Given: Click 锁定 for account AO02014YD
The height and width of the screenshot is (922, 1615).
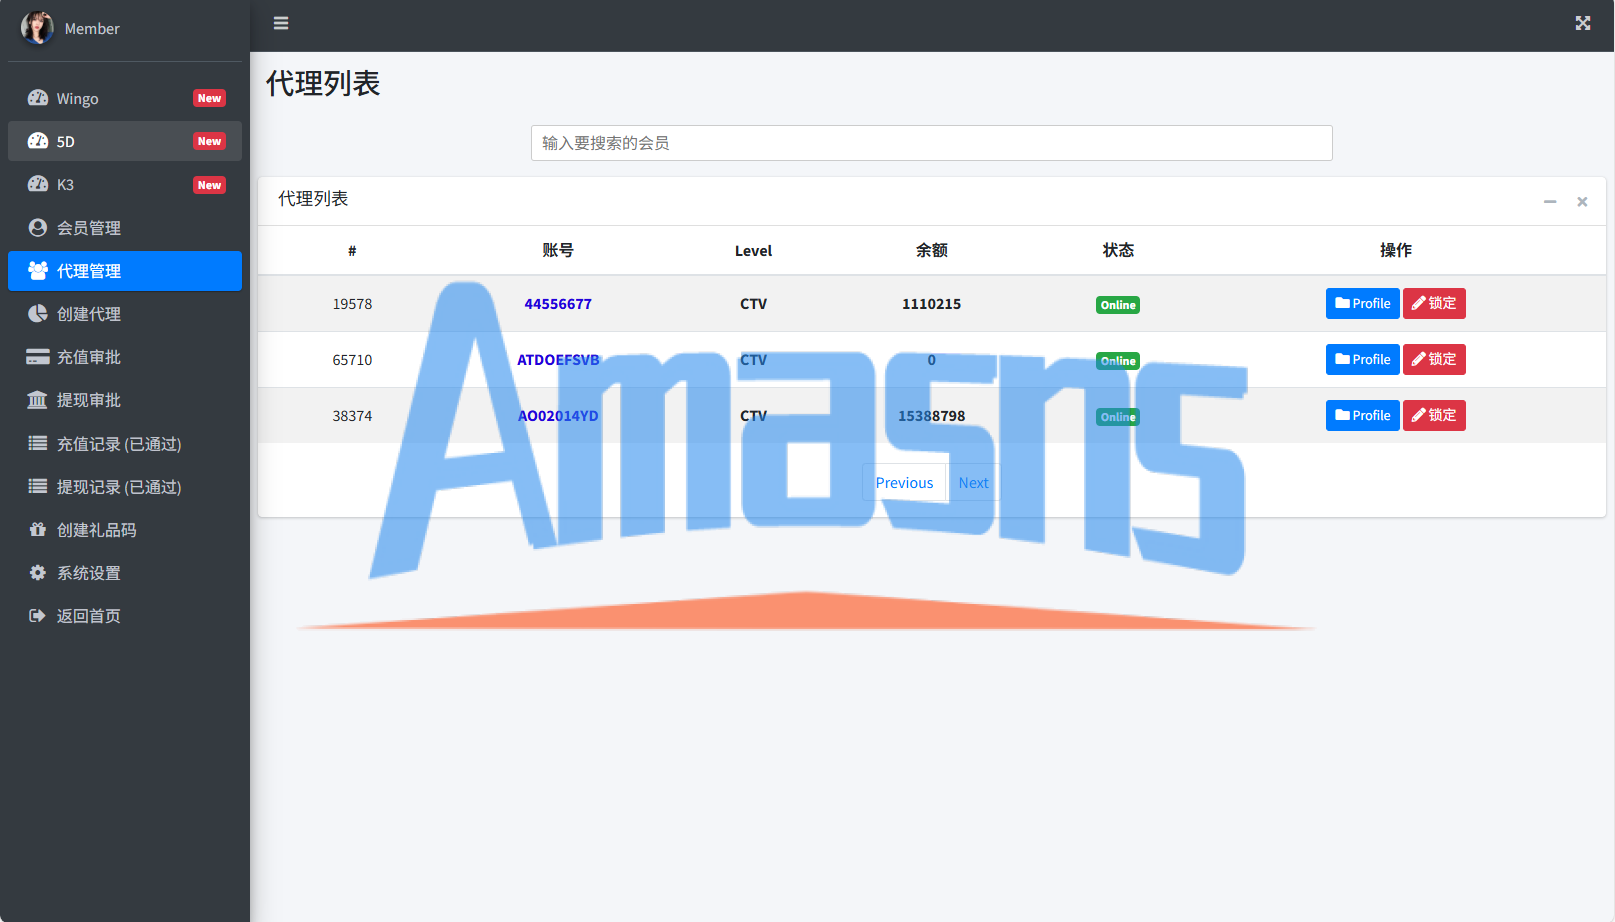Looking at the screenshot, I should pos(1434,415).
